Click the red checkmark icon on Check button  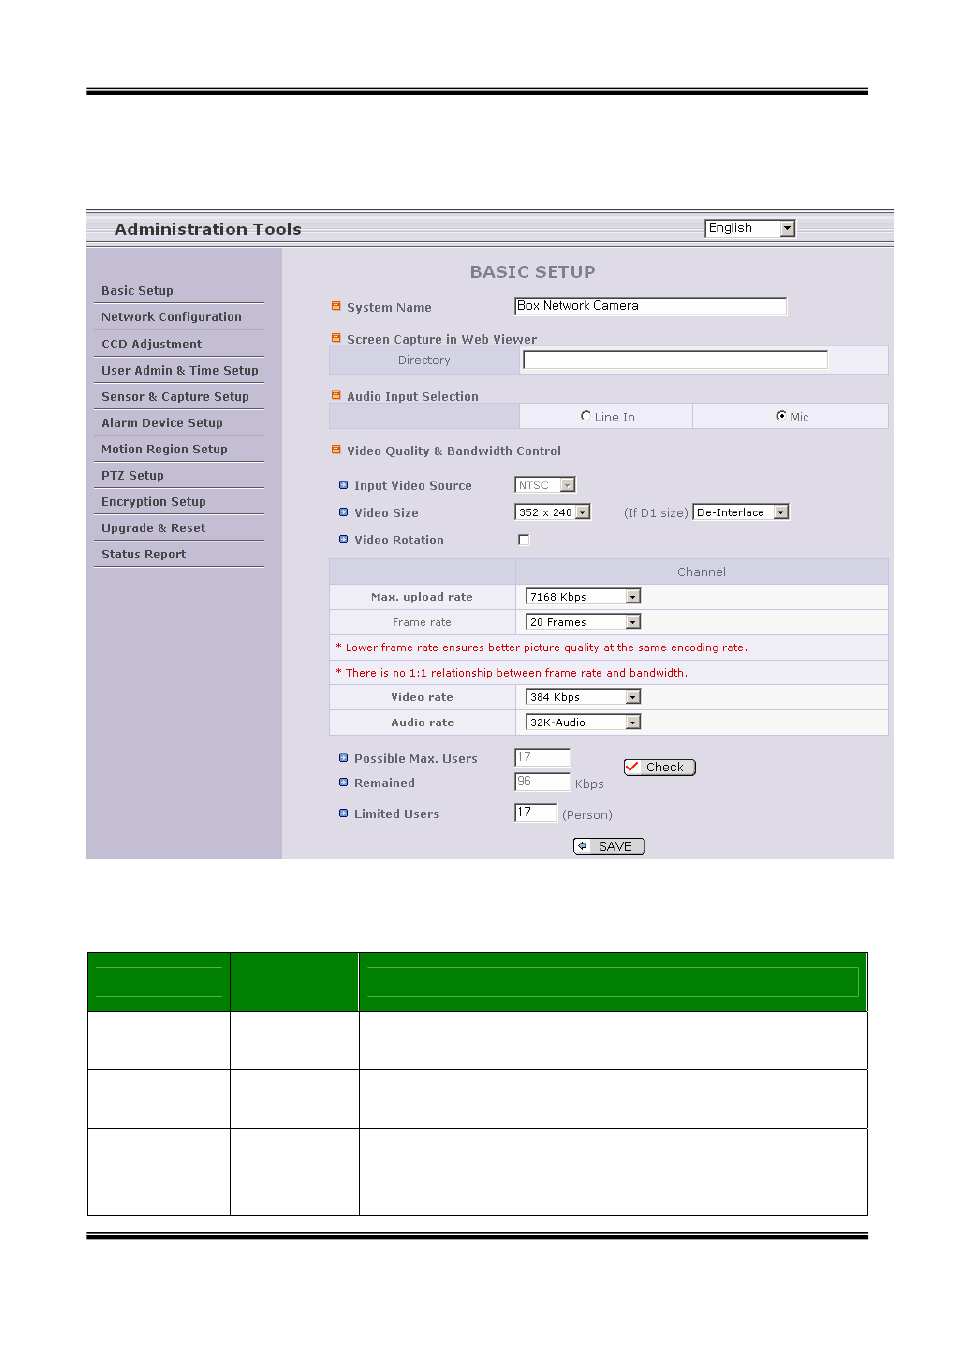[x=632, y=767]
